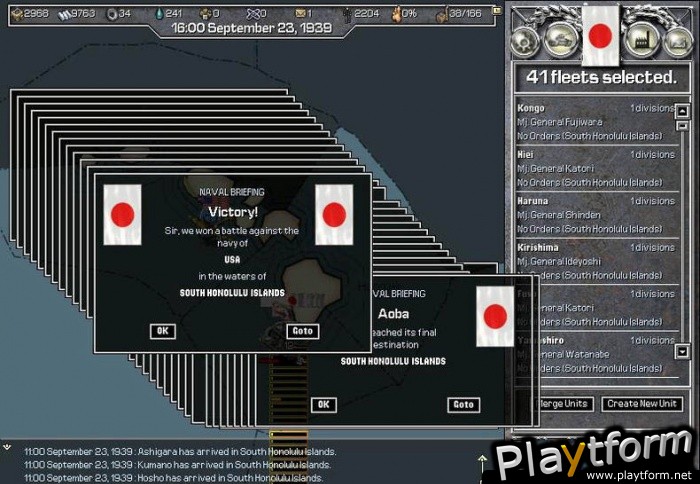Click 'Mj. General Ideyoshi' under Kirishima

coord(558,261)
